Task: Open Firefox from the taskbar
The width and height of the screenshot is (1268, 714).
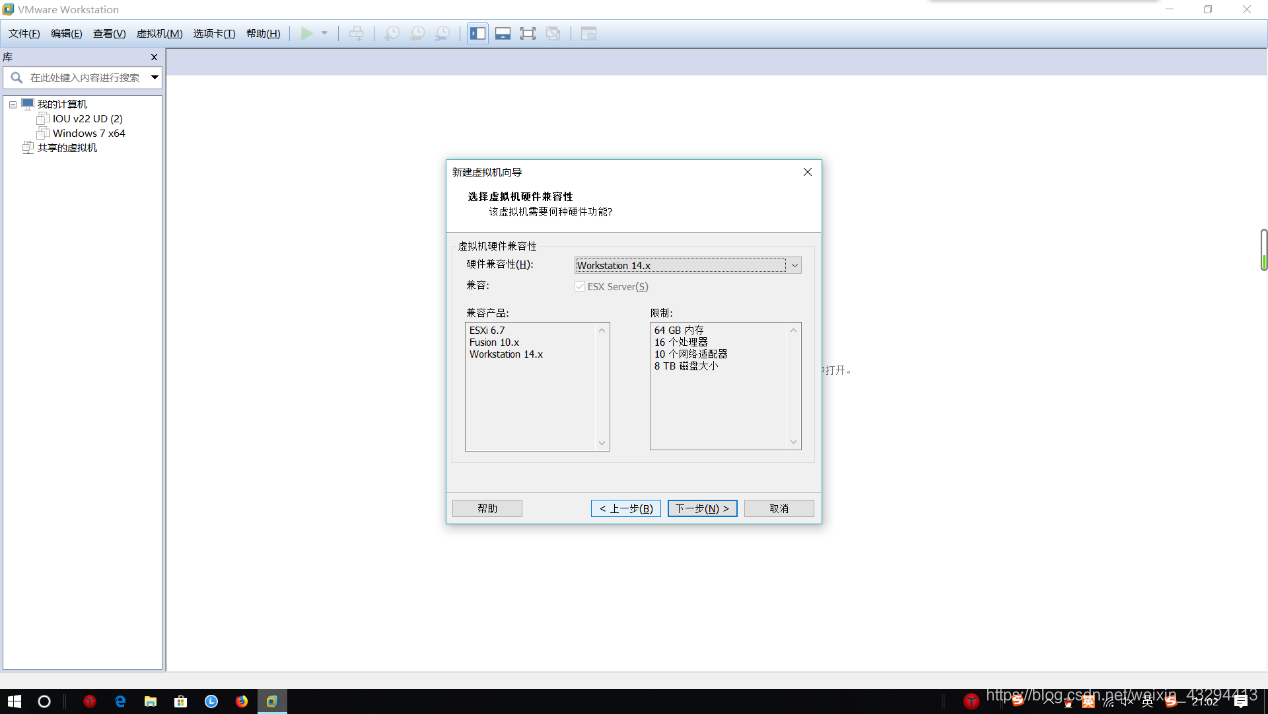Action: pyautogui.click(x=242, y=702)
